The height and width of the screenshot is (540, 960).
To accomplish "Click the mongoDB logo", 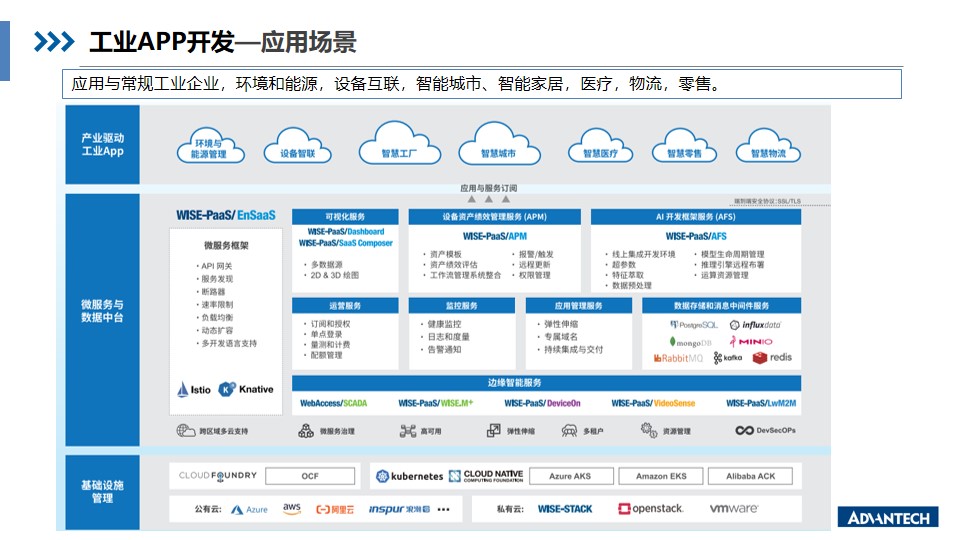I will [691, 342].
